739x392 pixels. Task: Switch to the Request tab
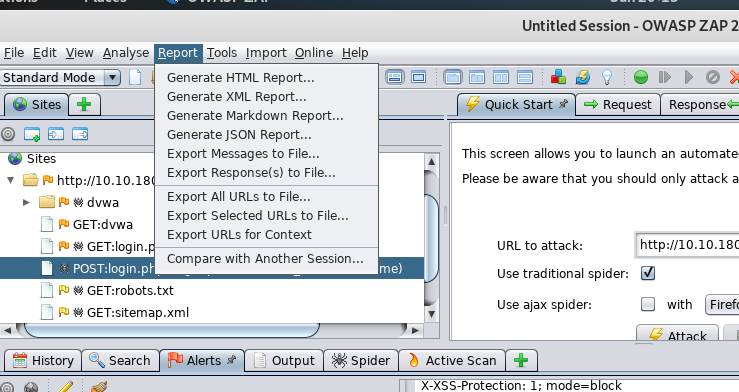point(617,104)
